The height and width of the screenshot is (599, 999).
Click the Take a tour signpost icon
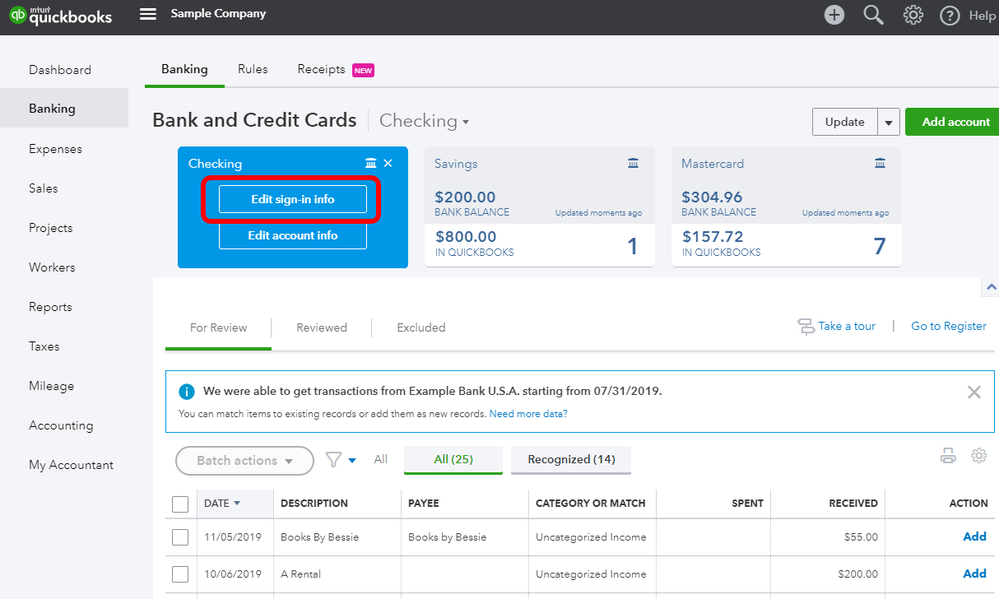pyautogui.click(x=805, y=326)
